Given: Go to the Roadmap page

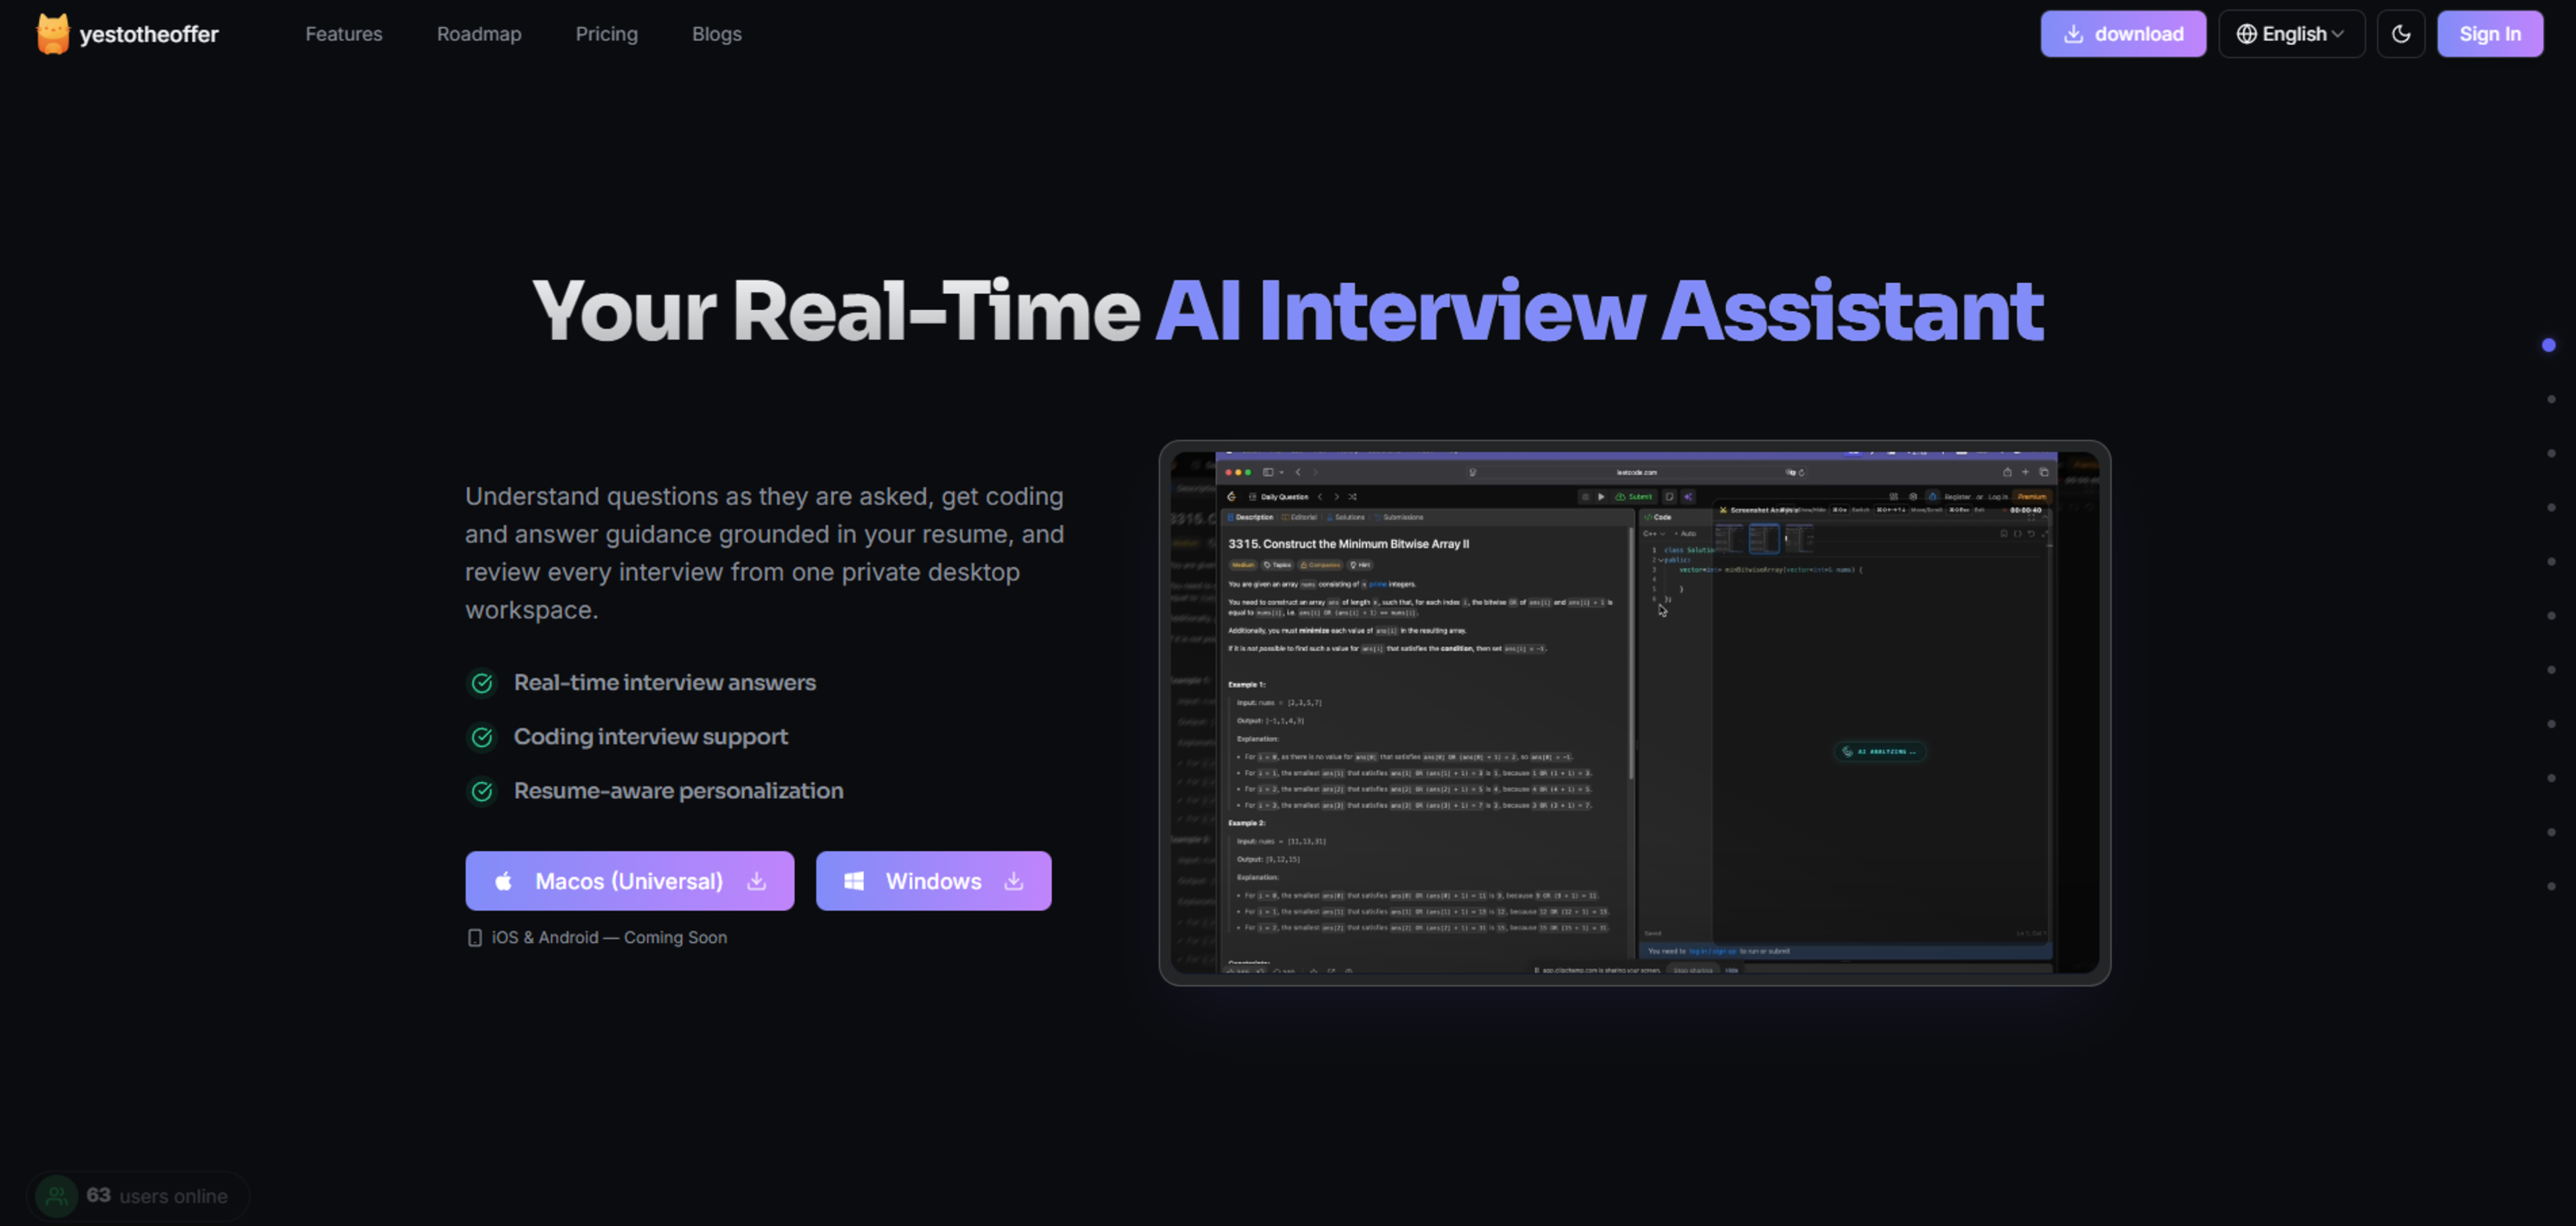Looking at the screenshot, I should pos(479,34).
